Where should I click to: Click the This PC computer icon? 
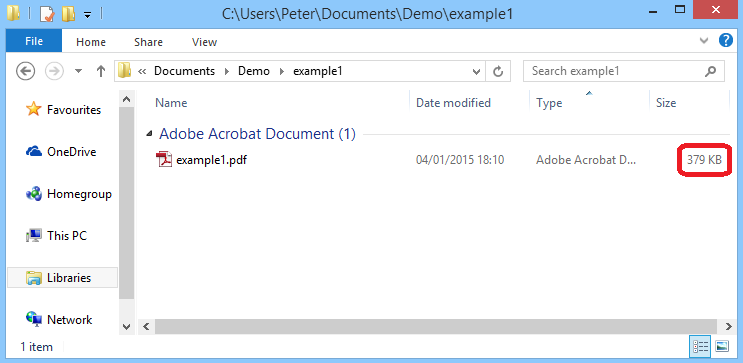point(34,236)
